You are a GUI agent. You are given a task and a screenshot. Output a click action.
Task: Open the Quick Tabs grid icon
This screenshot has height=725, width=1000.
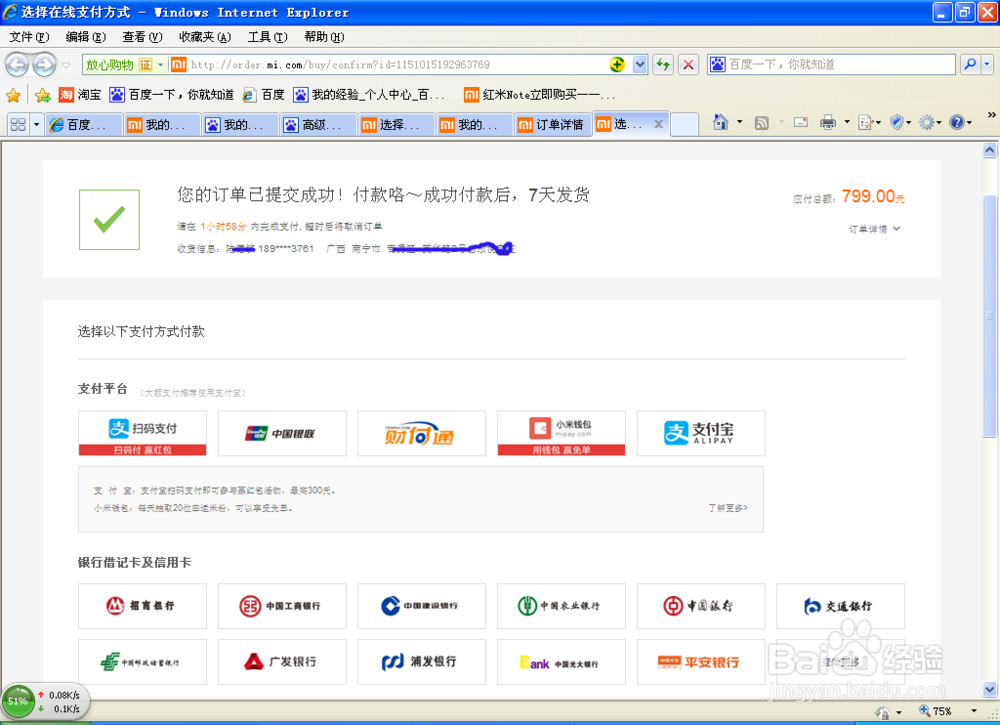click(18, 124)
